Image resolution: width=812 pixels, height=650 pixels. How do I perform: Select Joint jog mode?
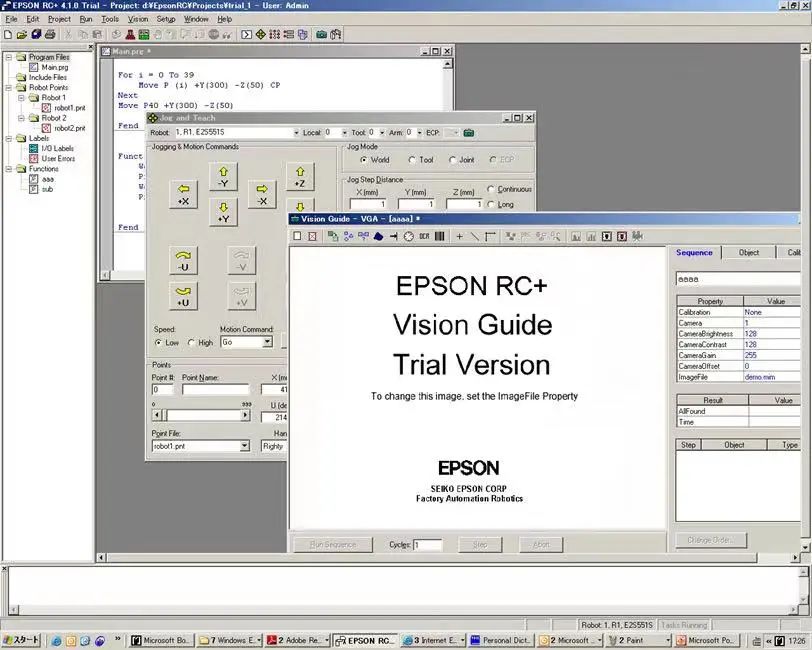click(x=452, y=160)
